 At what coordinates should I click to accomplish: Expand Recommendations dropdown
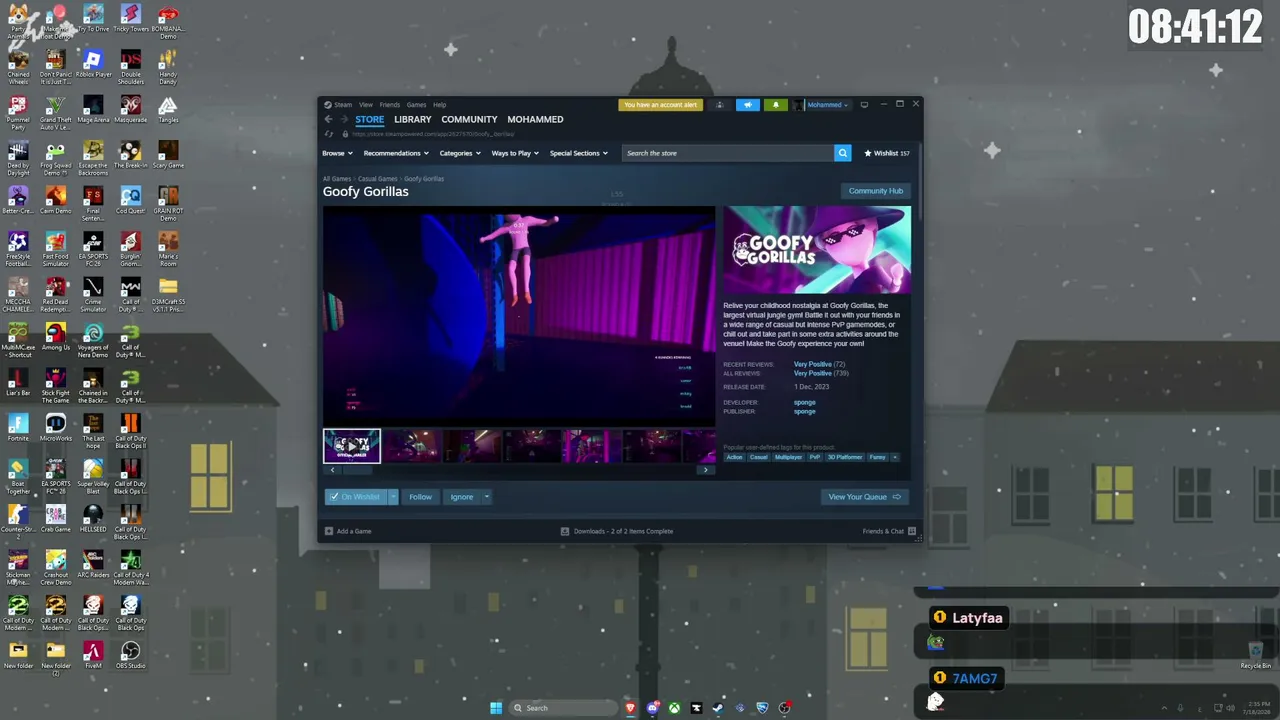pyautogui.click(x=396, y=153)
